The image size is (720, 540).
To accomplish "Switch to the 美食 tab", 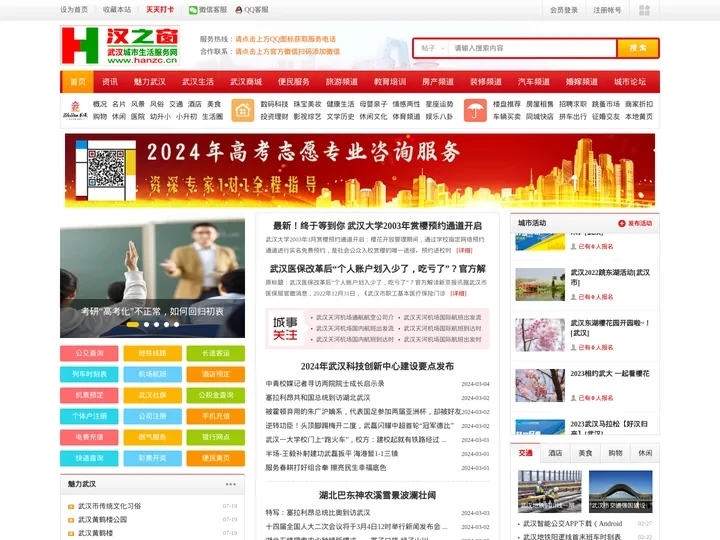I will click(x=585, y=453).
